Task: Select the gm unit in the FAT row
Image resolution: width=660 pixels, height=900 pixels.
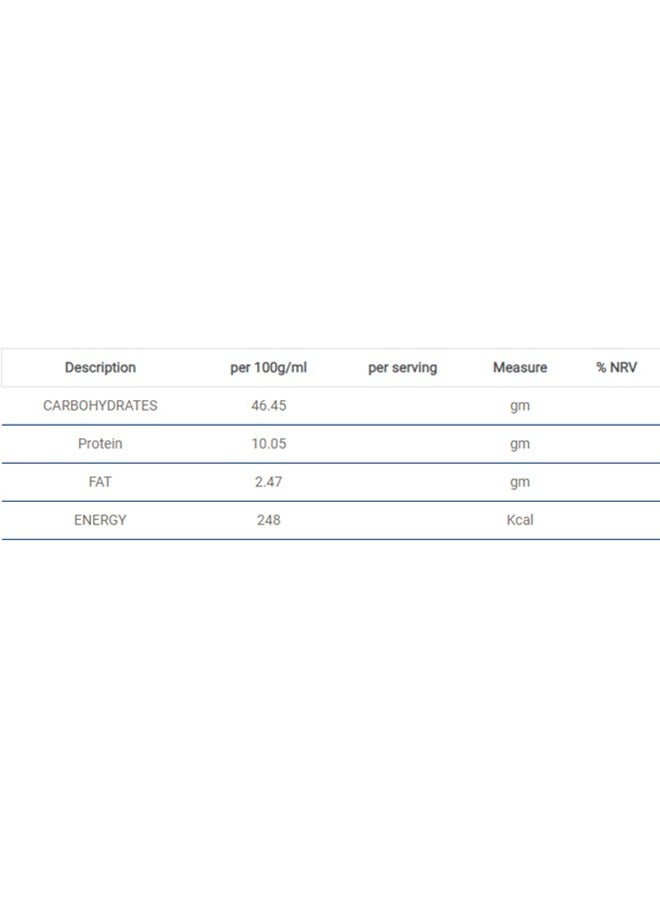Action: pyautogui.click(x=519, y=482)
